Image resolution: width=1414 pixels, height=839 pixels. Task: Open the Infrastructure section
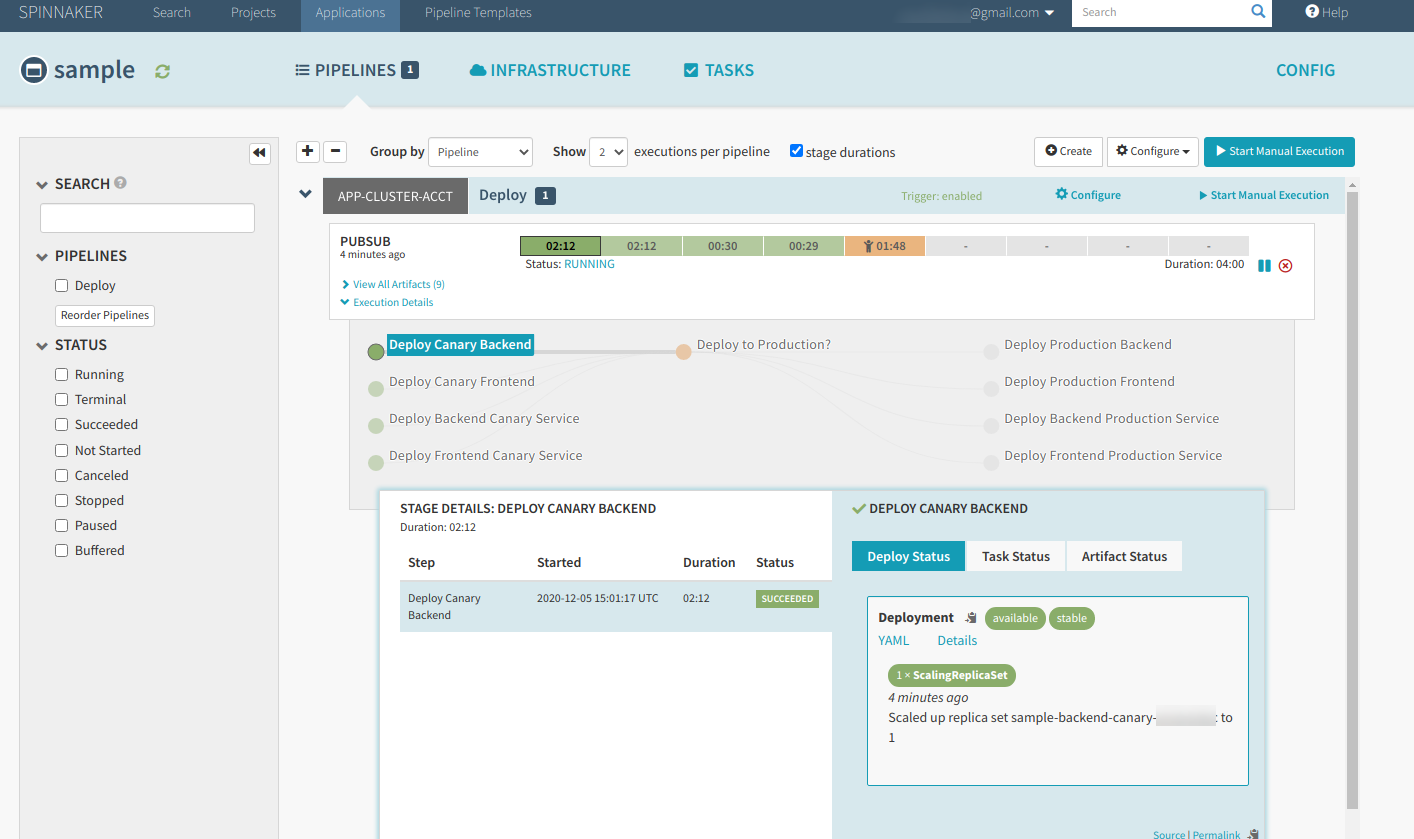549,70
